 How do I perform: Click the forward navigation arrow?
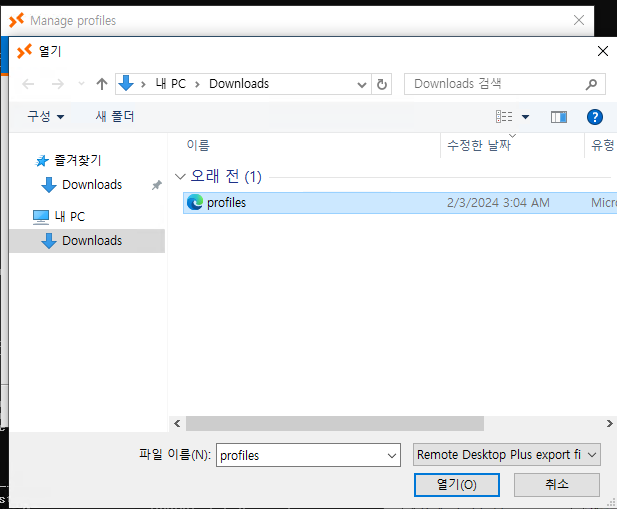coord(58,84)
